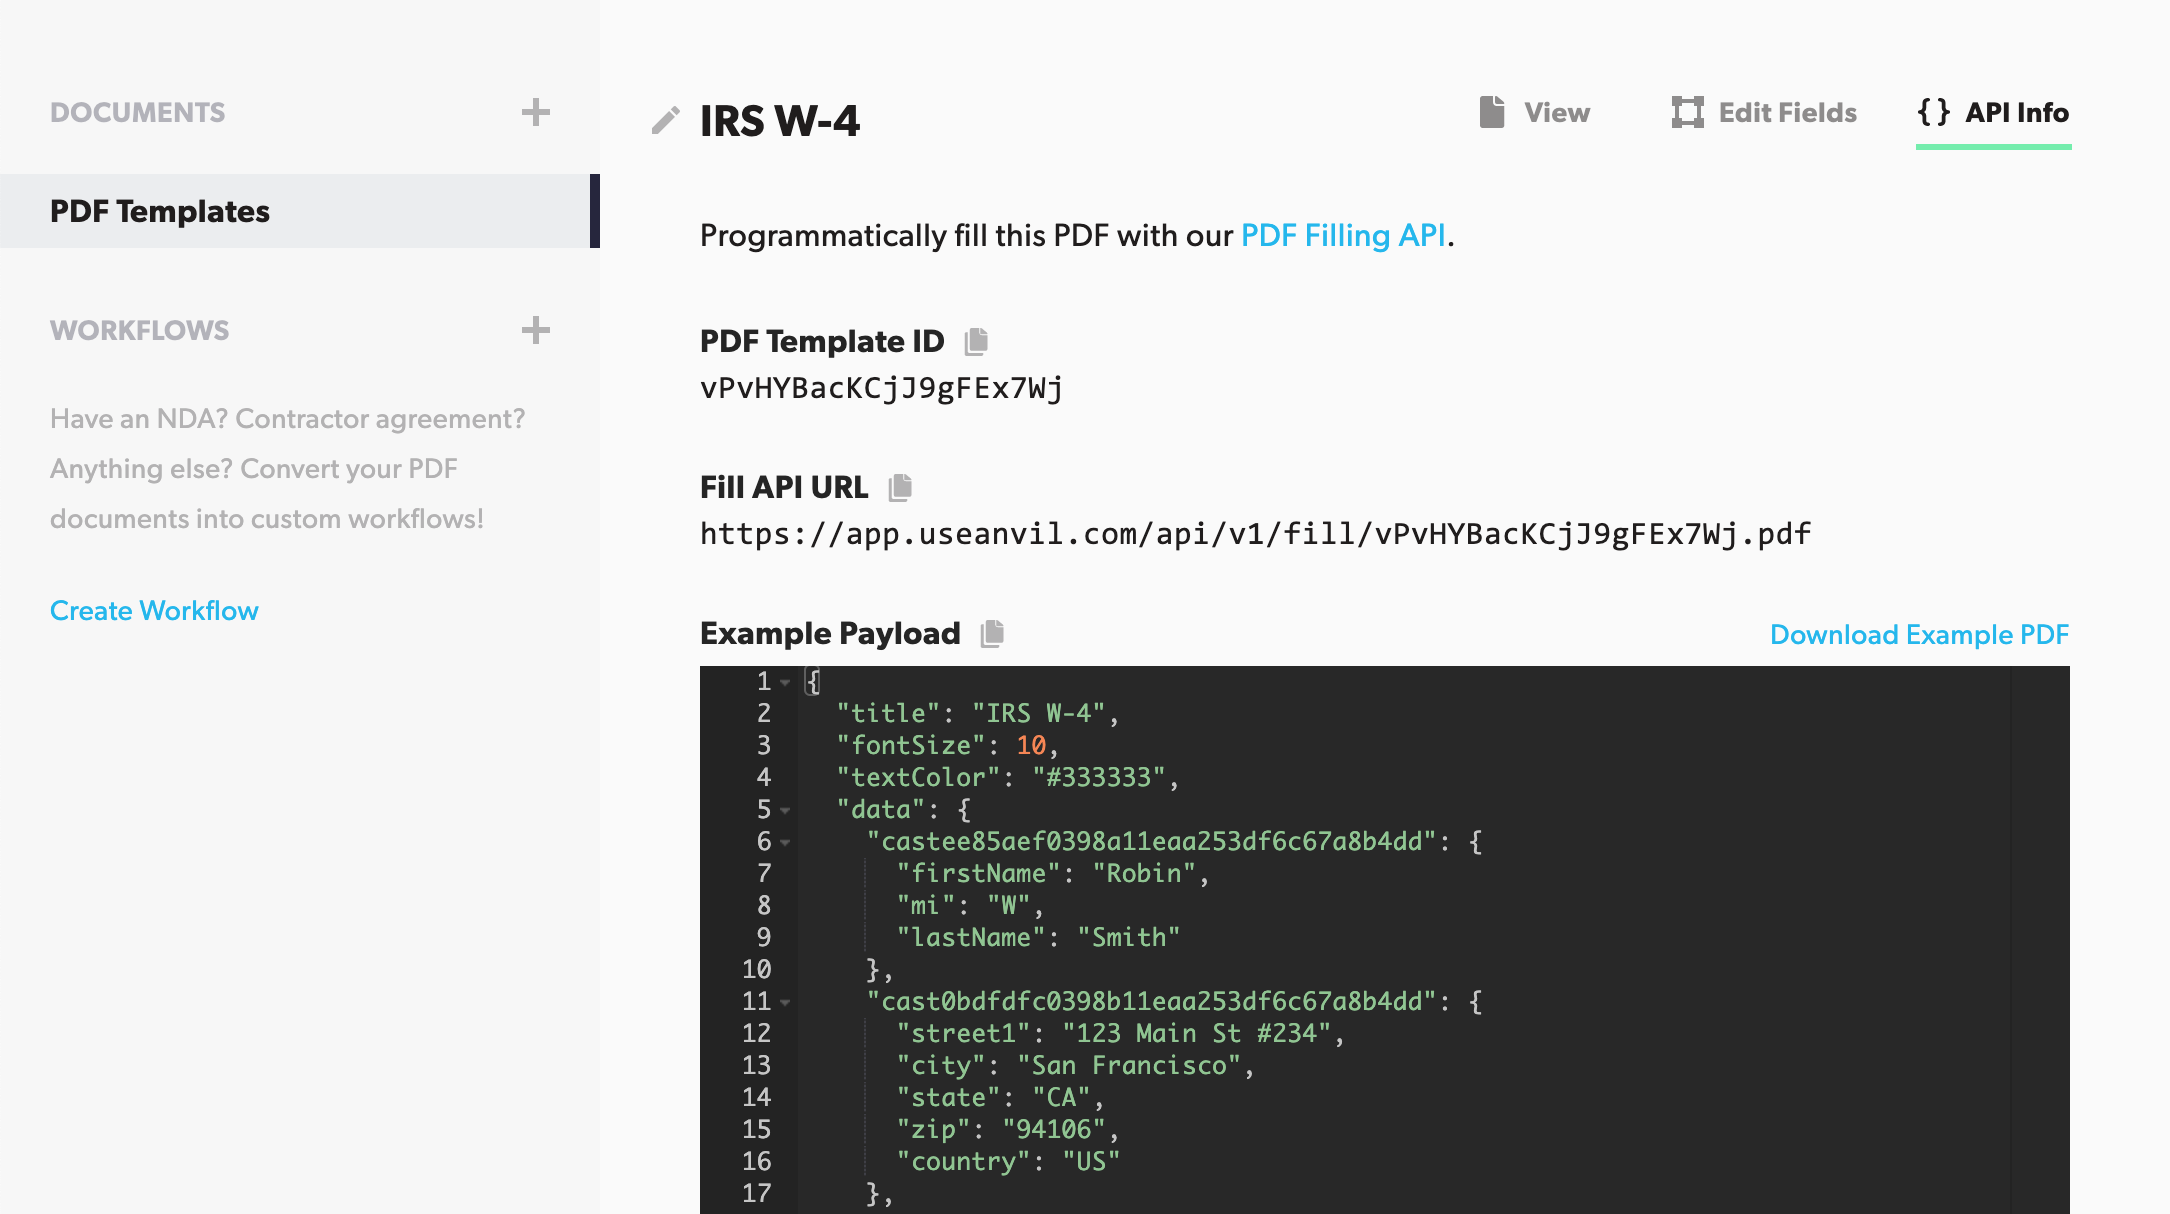Click the DOCUMENTS section heading
Viewport: 2170px width, 1214px height.
point(138,112)
